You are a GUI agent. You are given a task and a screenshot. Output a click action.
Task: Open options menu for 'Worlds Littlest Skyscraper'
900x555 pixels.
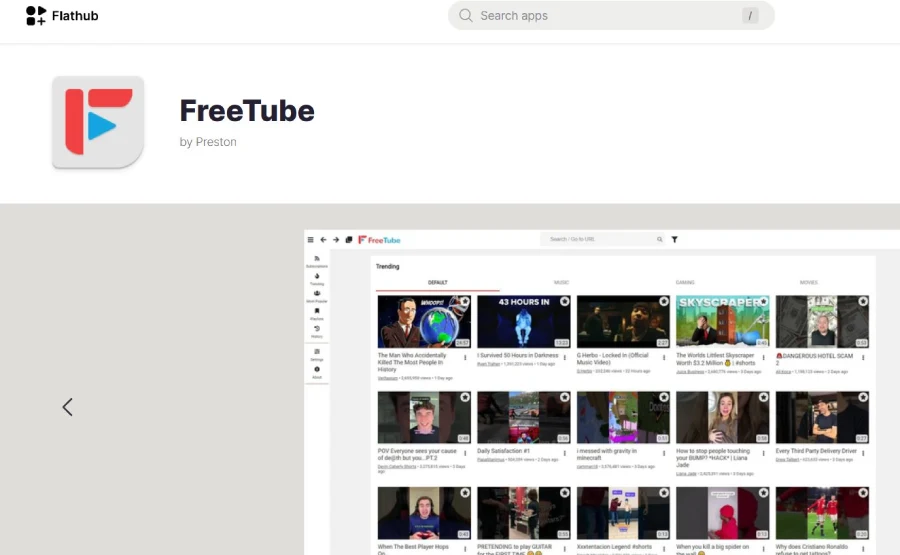(763, 358)
